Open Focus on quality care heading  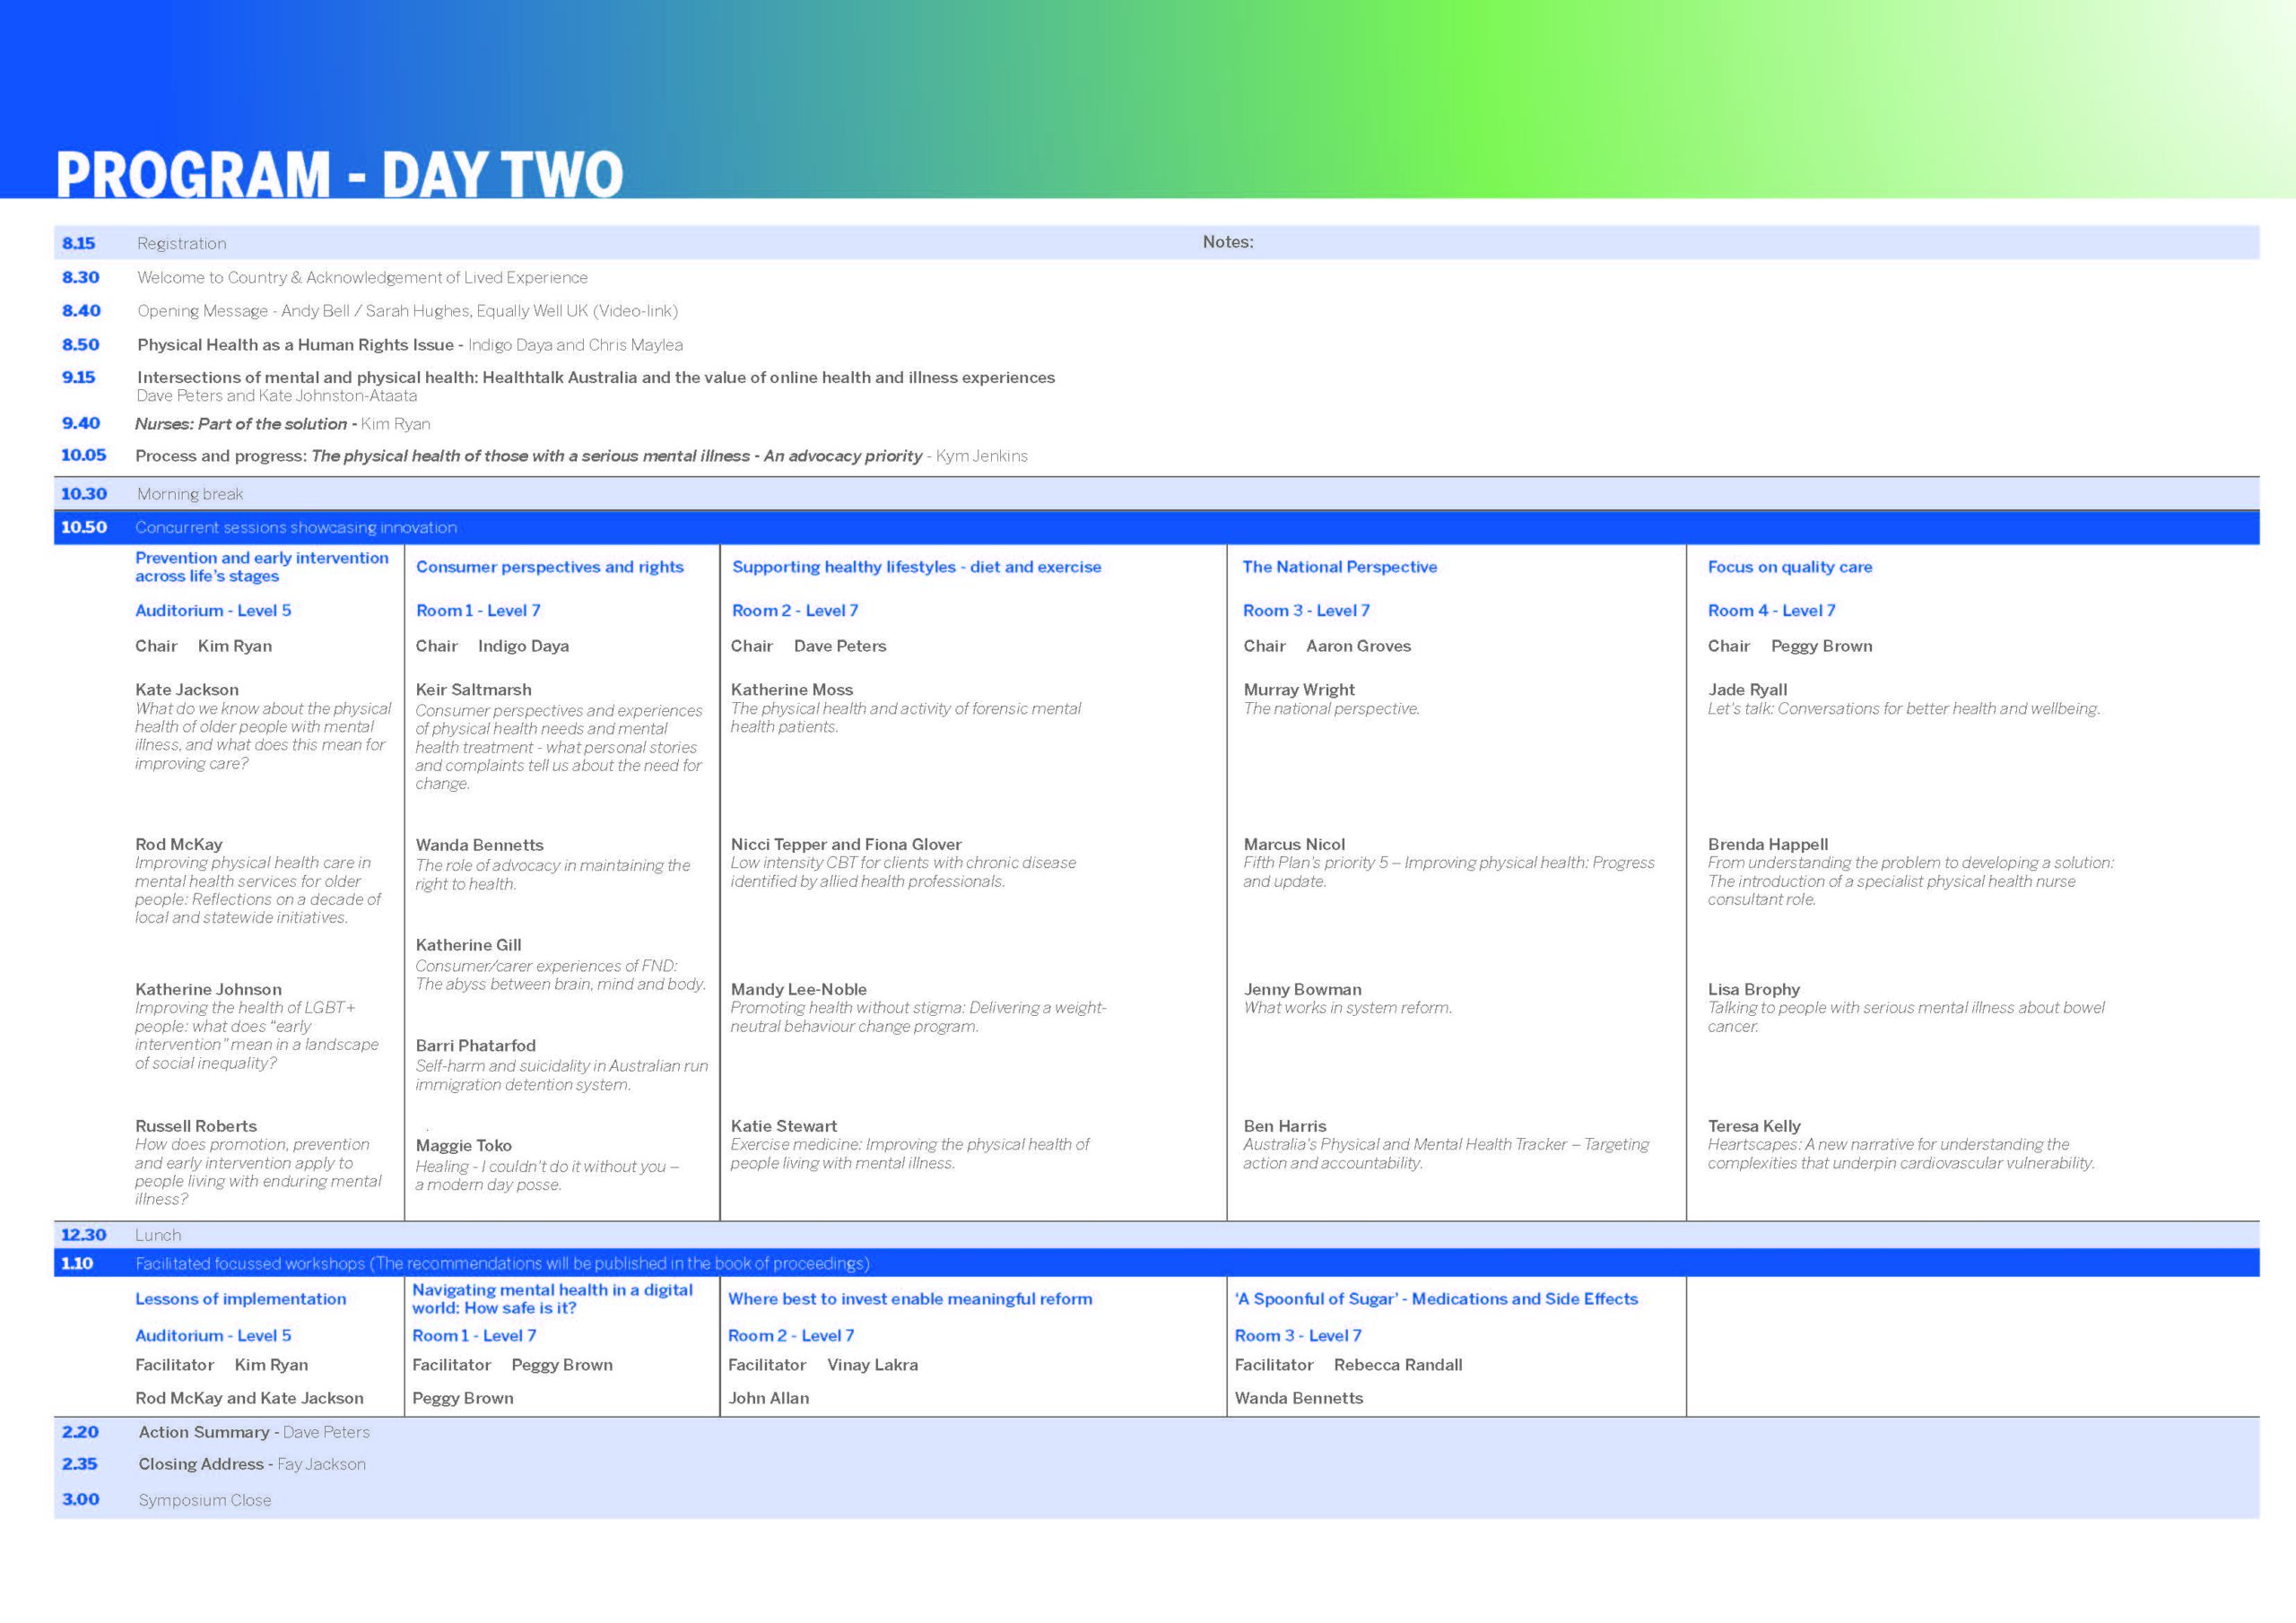1789,566
